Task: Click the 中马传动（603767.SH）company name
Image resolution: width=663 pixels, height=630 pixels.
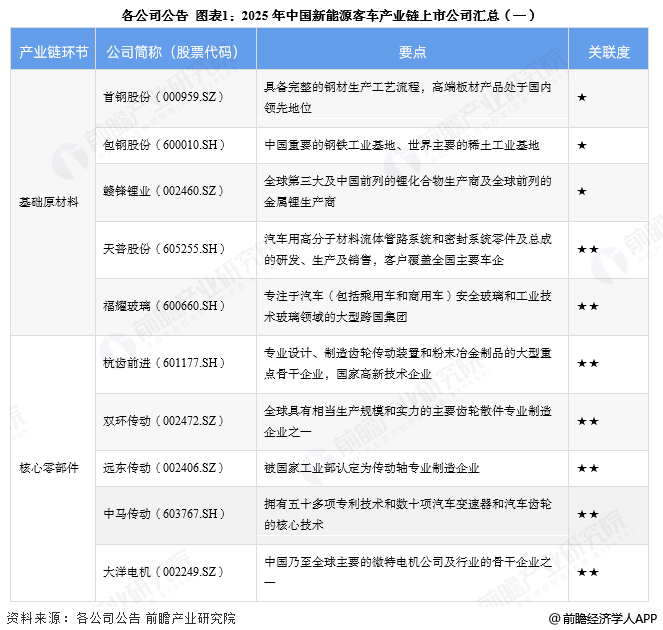Action: (162, 514)
